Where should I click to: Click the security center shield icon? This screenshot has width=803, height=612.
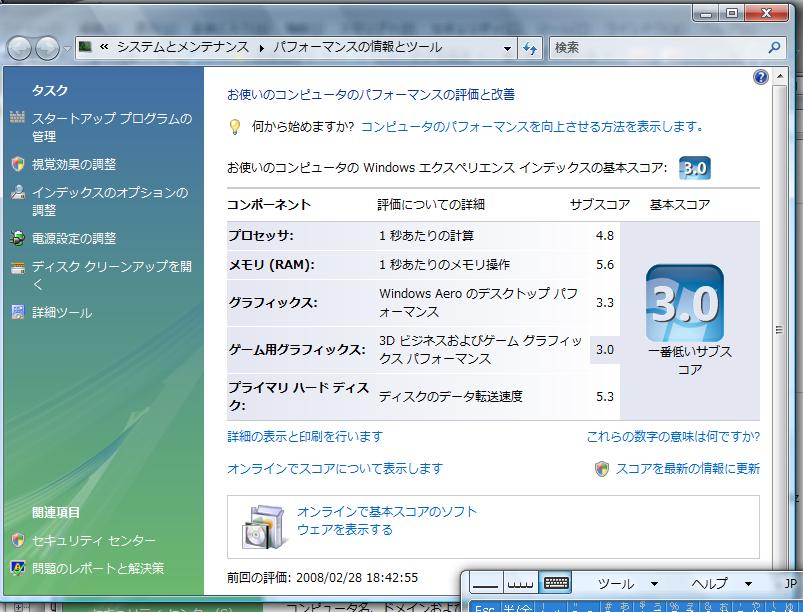[x=18, y=540]
